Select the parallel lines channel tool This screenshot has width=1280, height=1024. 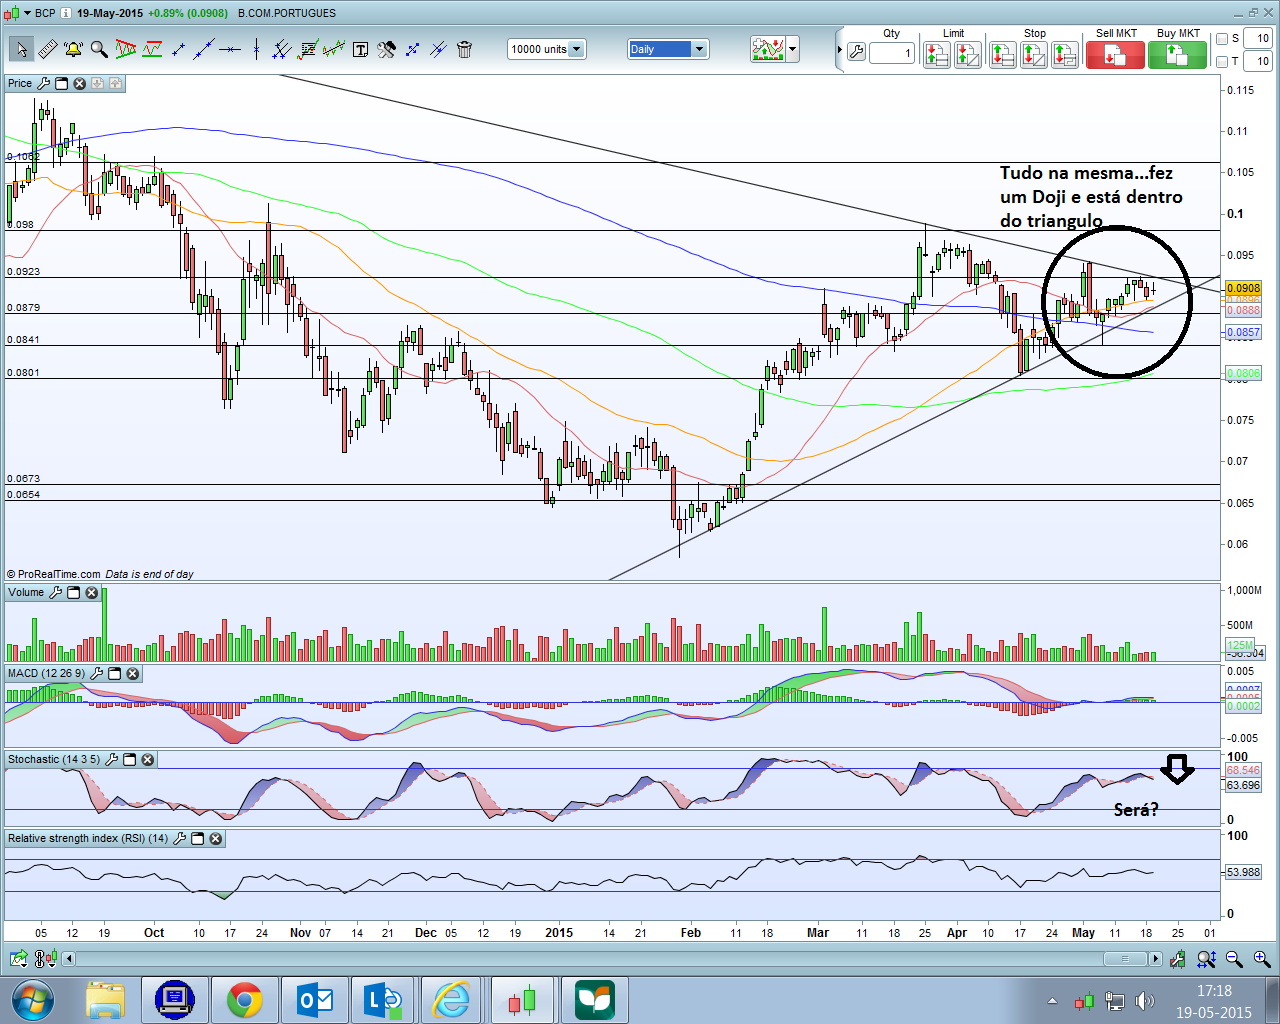(x=282, y=49)
